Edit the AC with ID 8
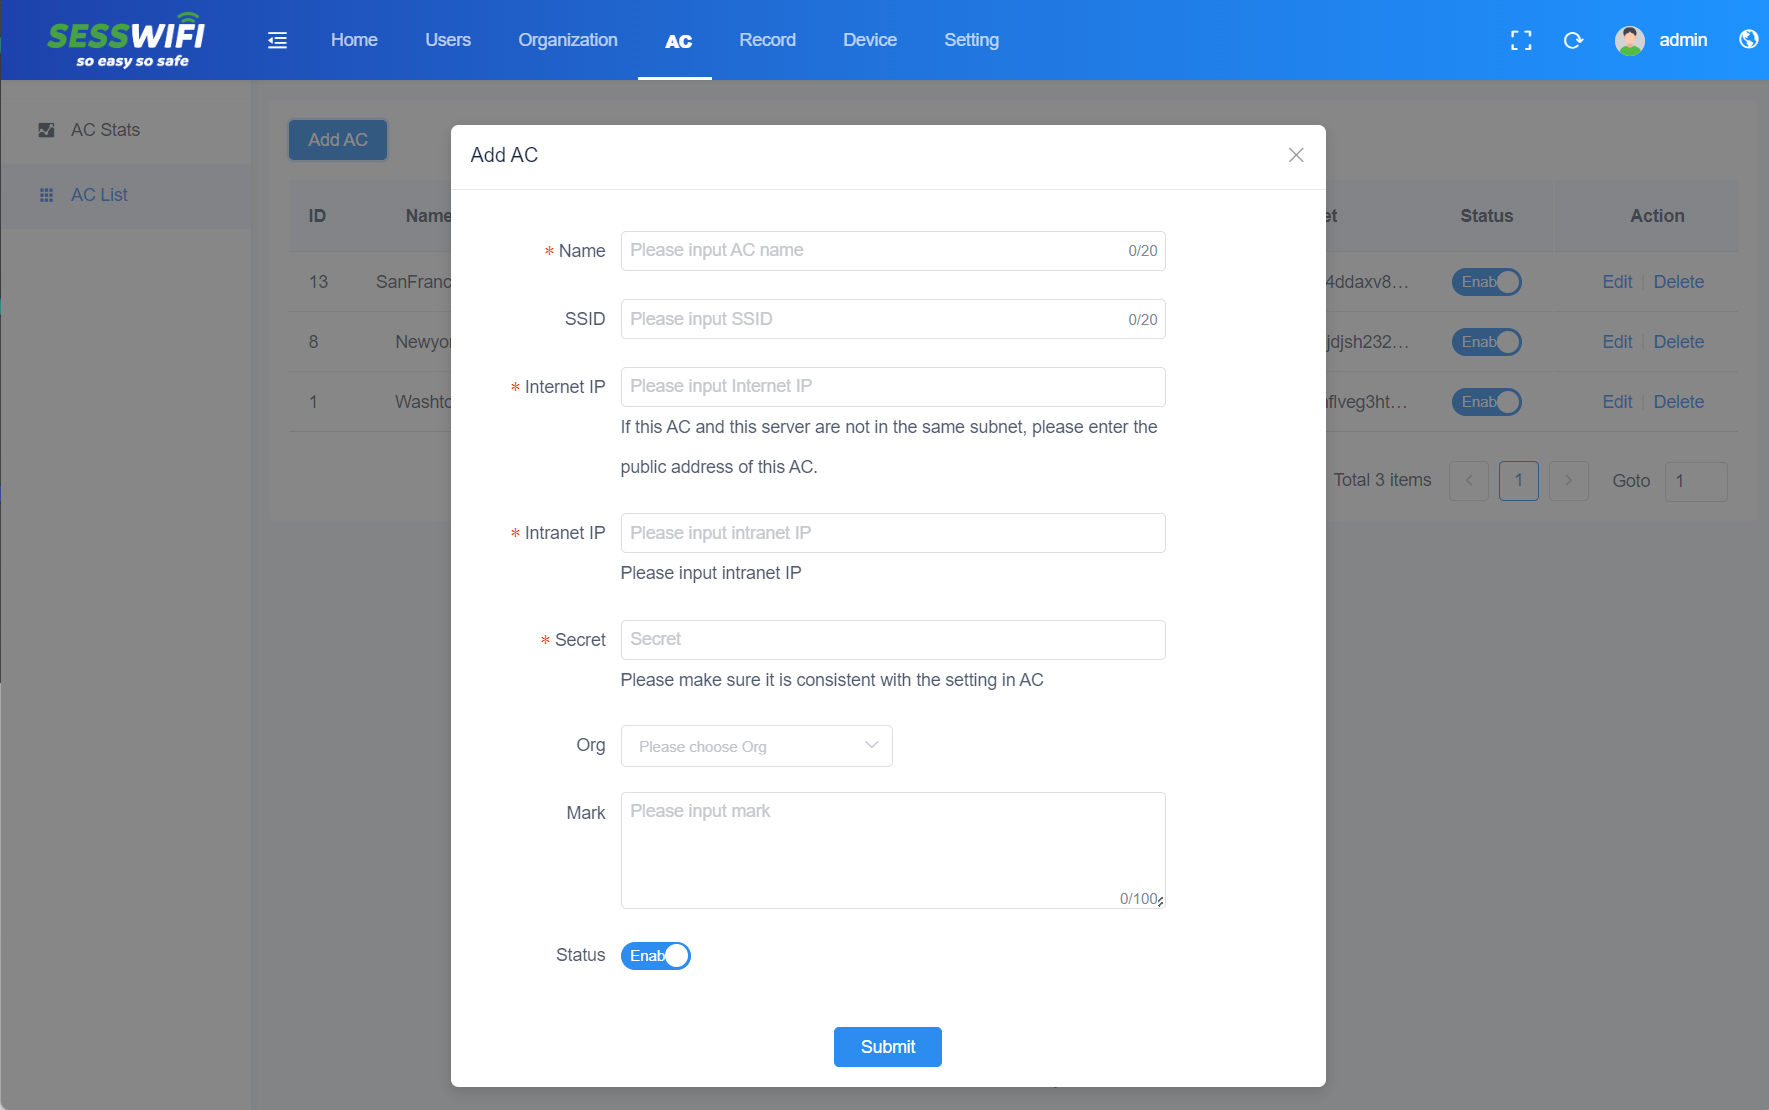This screenshot has width=1769, height=1110. click(x=1617, y=342)
